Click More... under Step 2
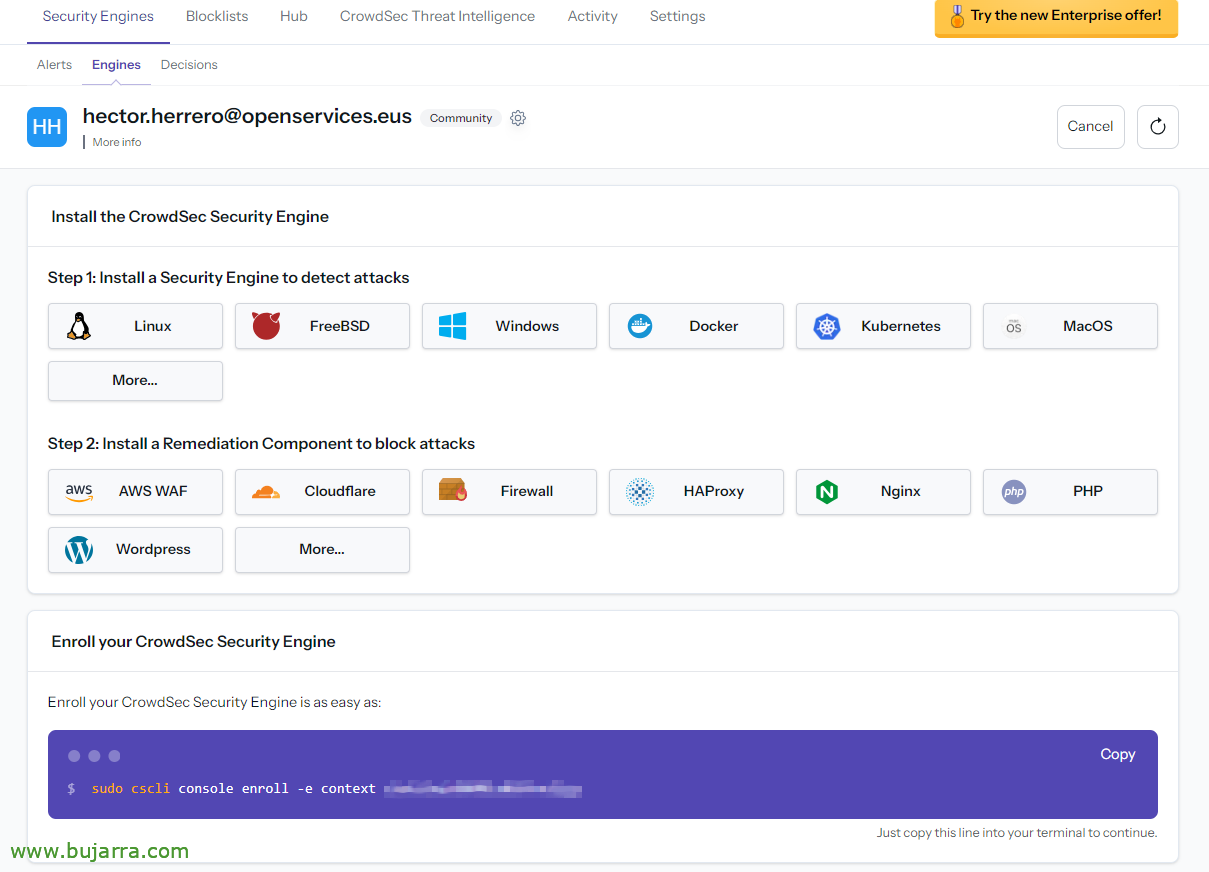The height and width of the screenshot is (872, 1209). pos(322,549)
